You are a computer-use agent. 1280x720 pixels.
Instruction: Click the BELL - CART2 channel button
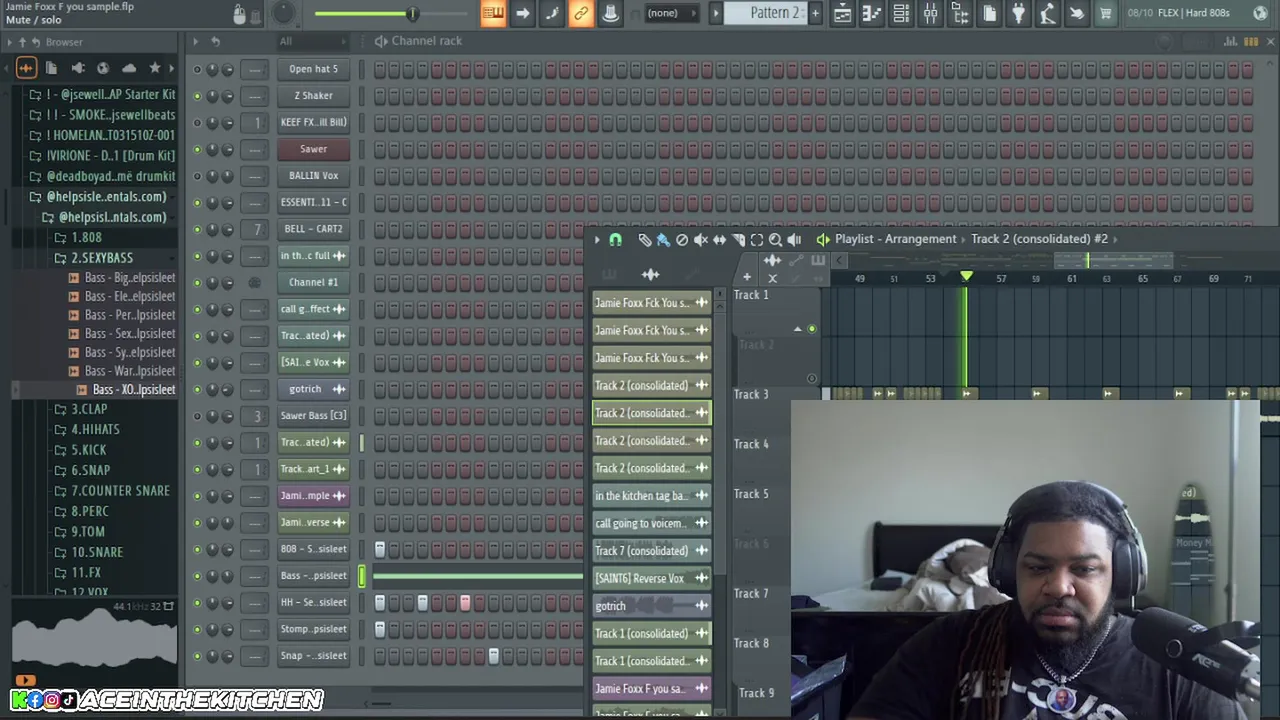tap(313, 229)
